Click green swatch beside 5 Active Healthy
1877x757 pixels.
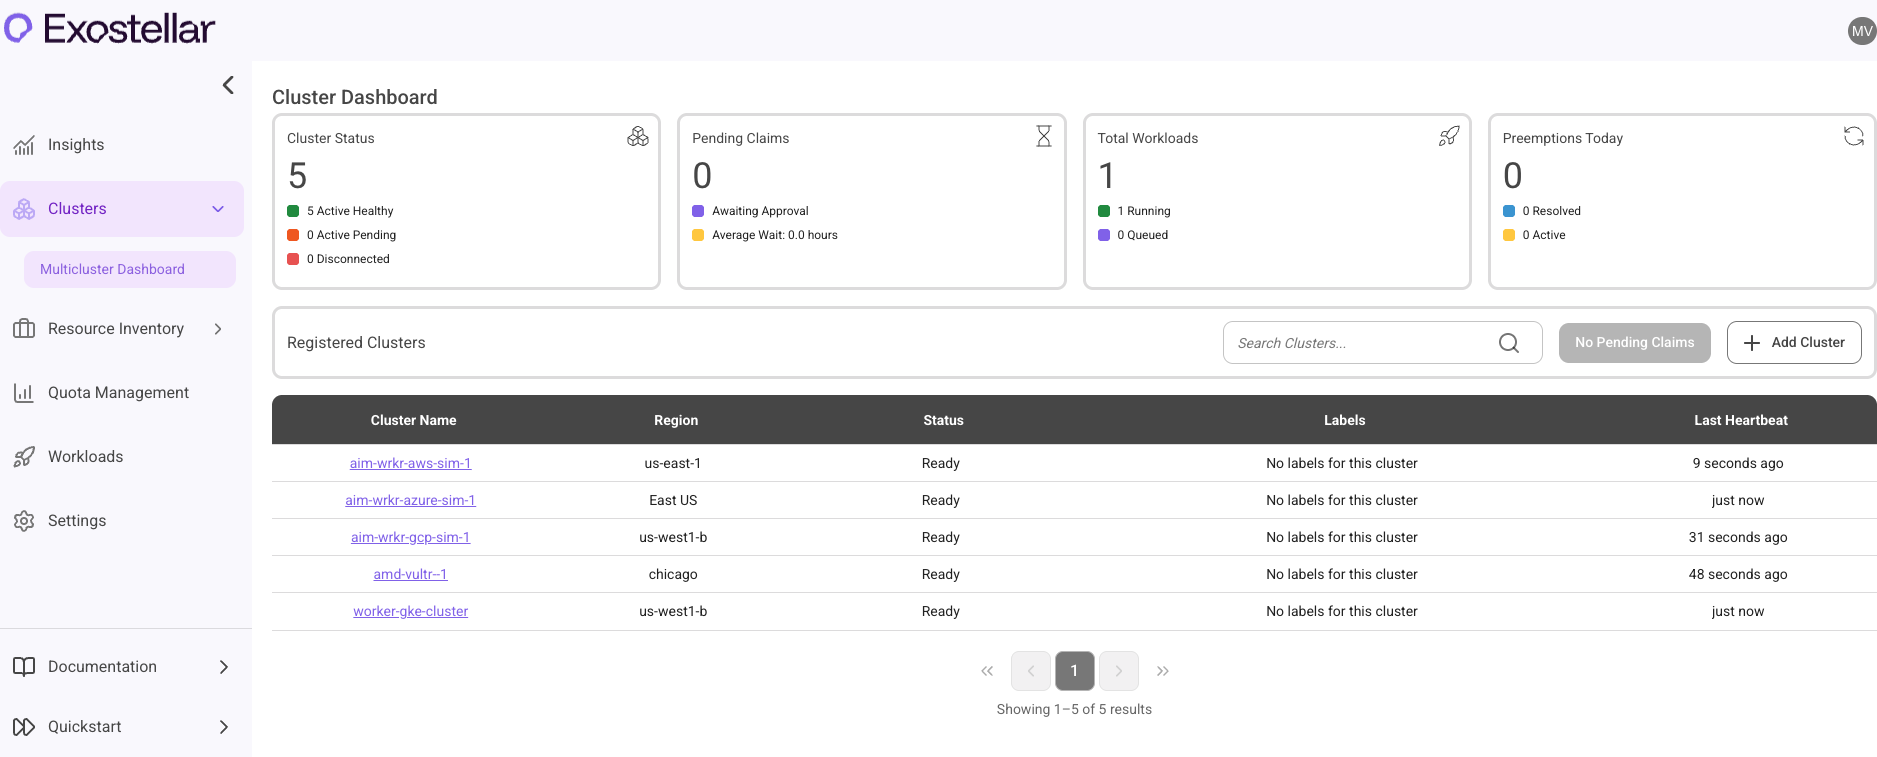[293, 211]
